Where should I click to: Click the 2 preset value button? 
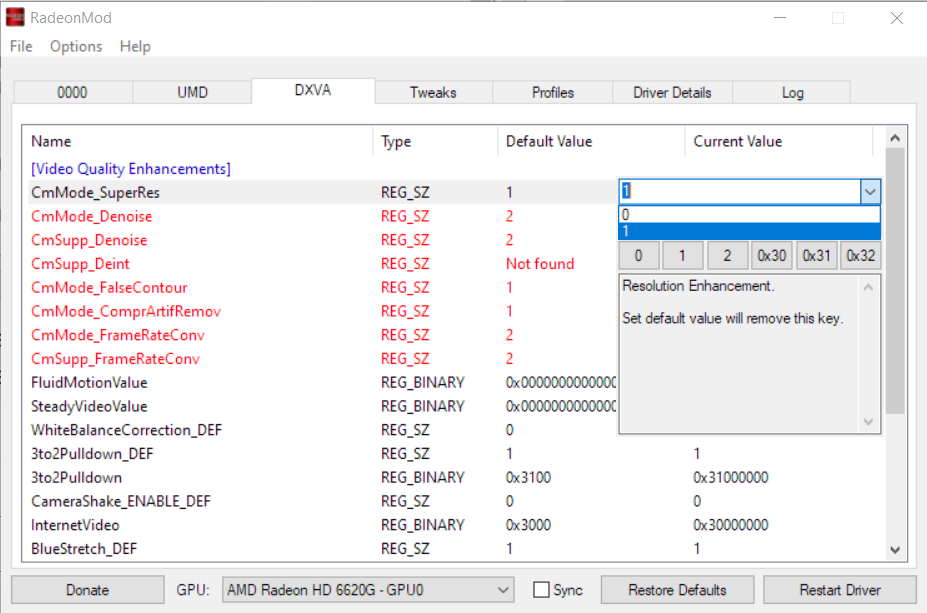[728, 255]
